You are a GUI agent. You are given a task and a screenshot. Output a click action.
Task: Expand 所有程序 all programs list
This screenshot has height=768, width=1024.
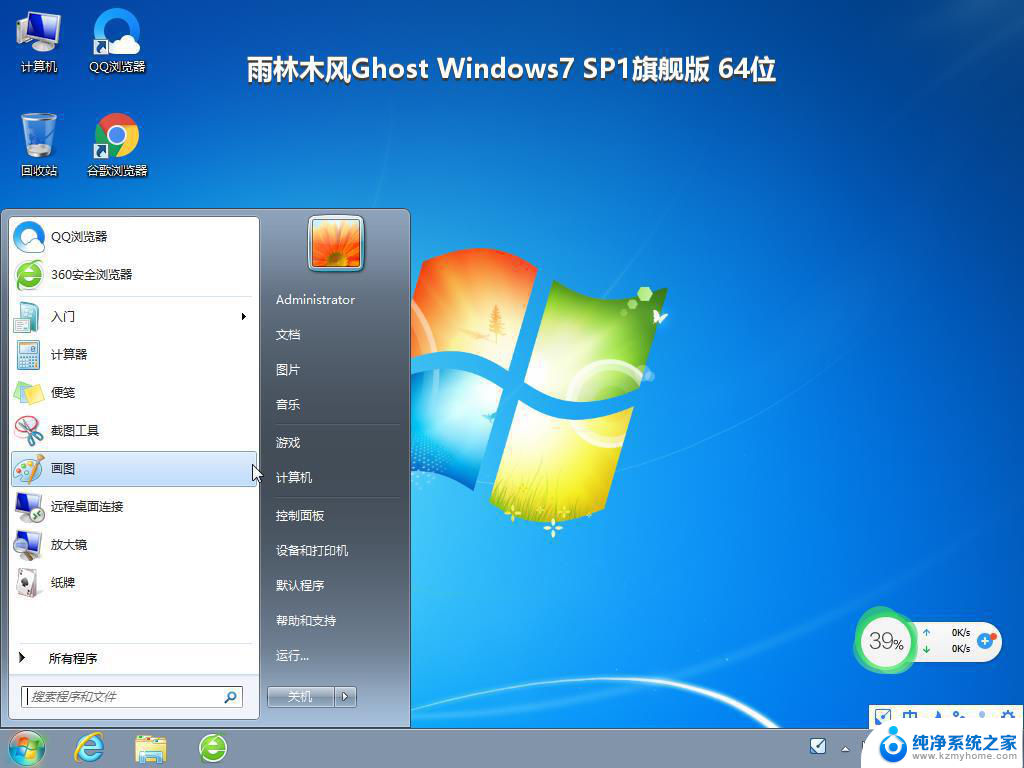point(134,658)
